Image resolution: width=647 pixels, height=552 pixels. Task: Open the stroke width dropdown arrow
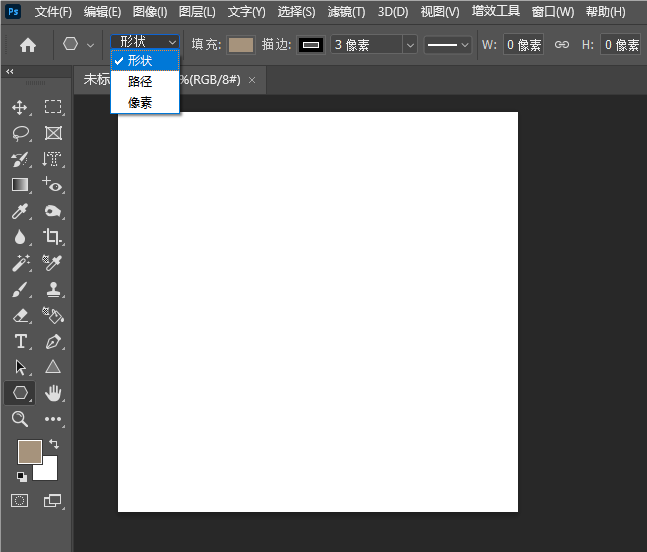click(410, 45)
